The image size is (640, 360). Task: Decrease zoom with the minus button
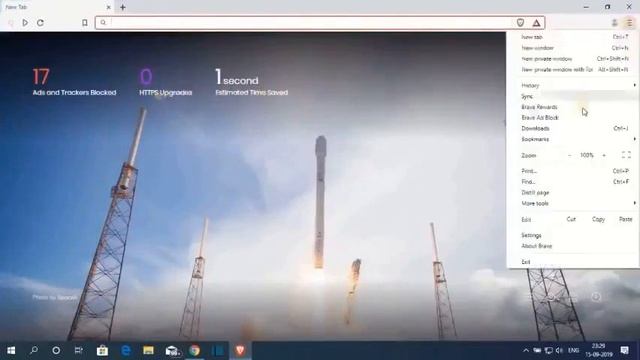click(569, 156)
